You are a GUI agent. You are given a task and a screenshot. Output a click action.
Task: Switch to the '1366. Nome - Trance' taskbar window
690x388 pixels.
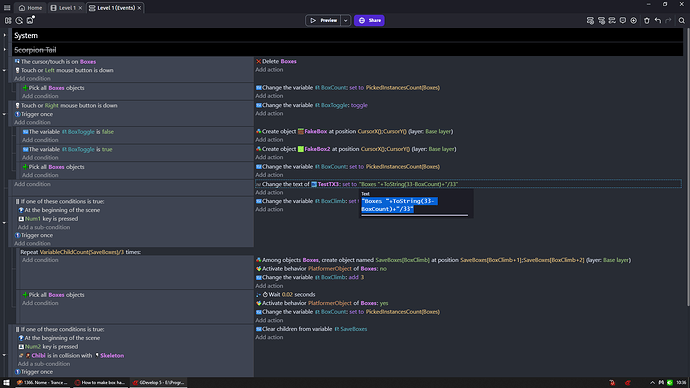[42, 383]
